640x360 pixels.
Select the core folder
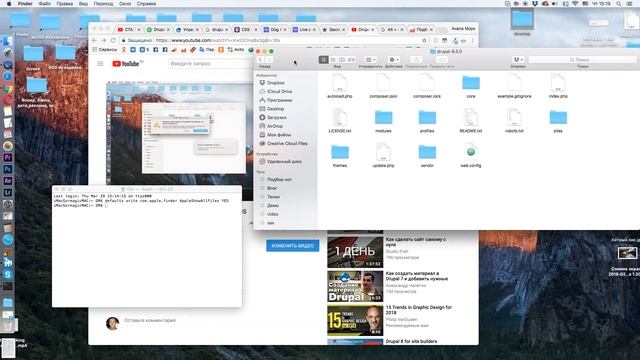471,87
